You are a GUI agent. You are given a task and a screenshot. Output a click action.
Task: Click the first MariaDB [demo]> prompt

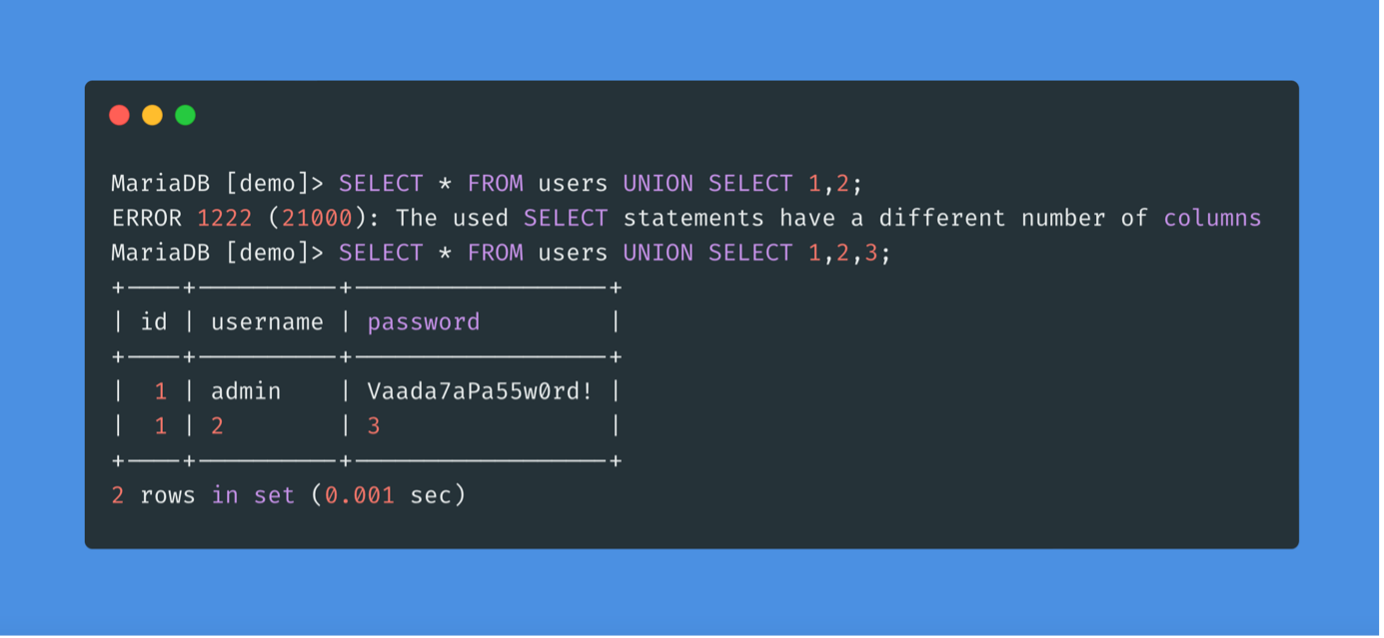point(217,184)
